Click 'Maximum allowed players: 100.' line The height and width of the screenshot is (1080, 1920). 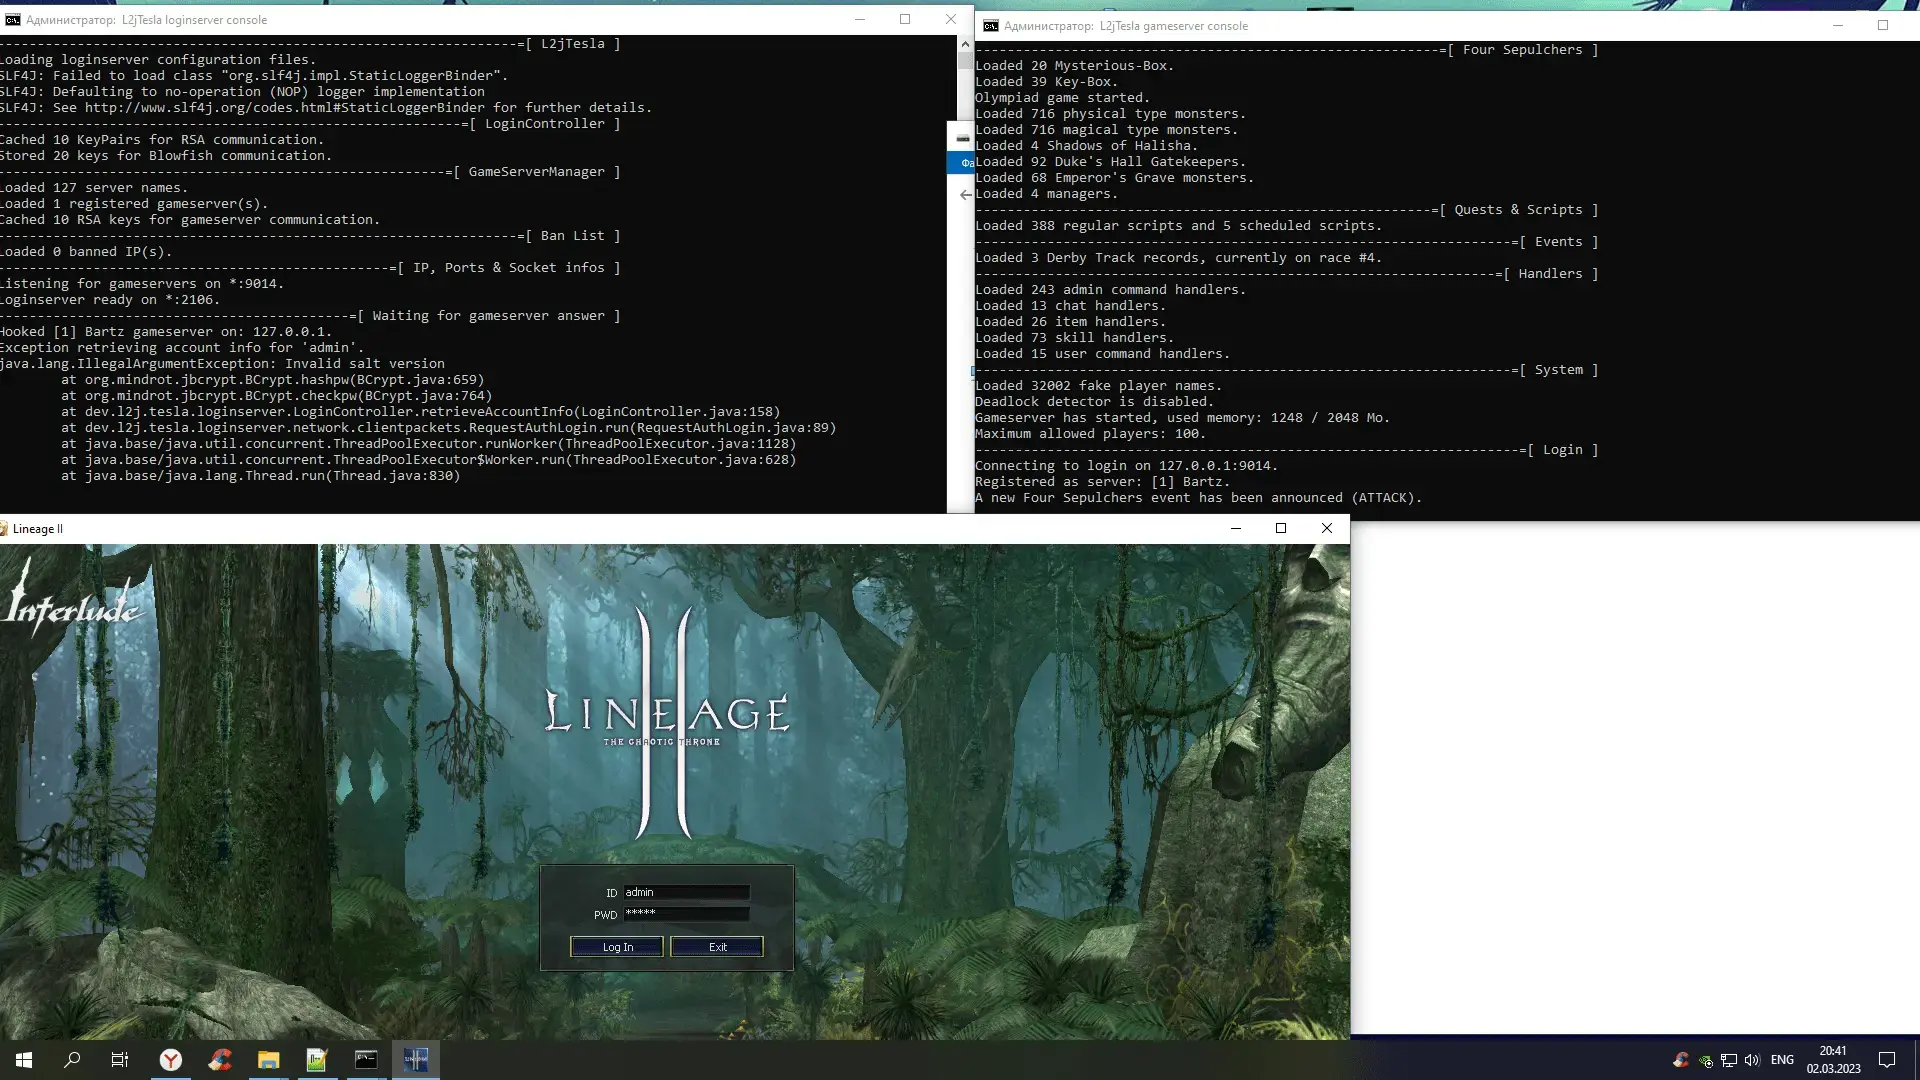coord(1090,434)
